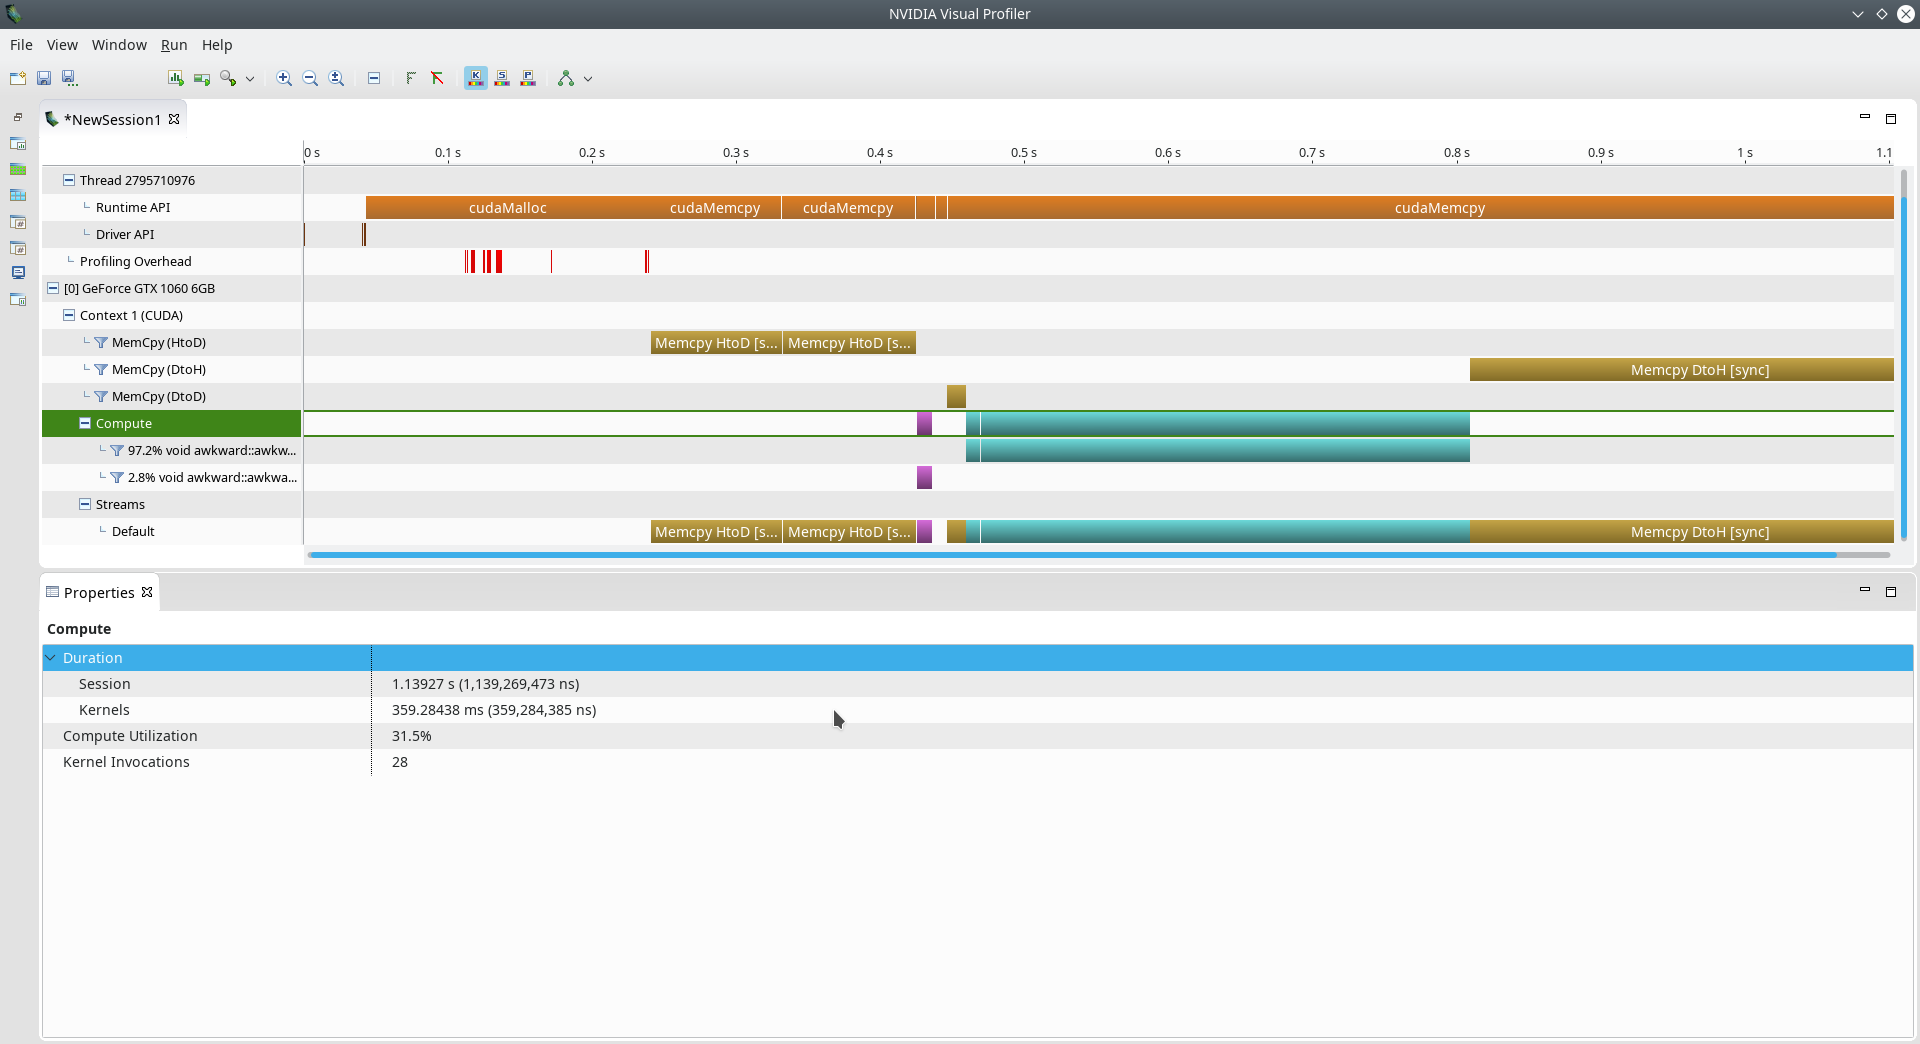Select the cudaMalloc interval in Runtime API

507,208
